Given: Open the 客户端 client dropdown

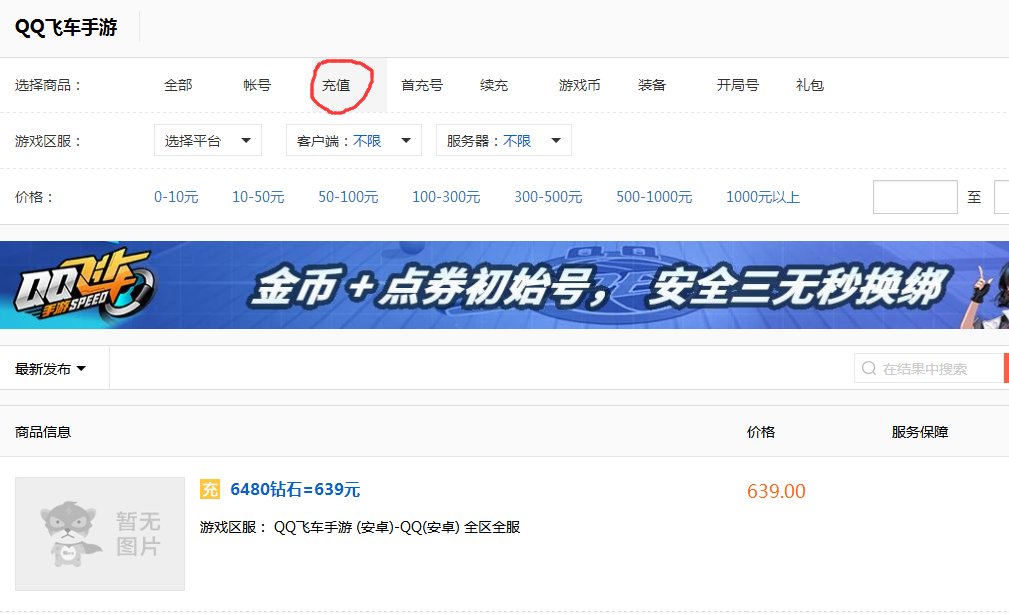Looking at the screenshot, I should pyautogui.click(x=355, y=140).
